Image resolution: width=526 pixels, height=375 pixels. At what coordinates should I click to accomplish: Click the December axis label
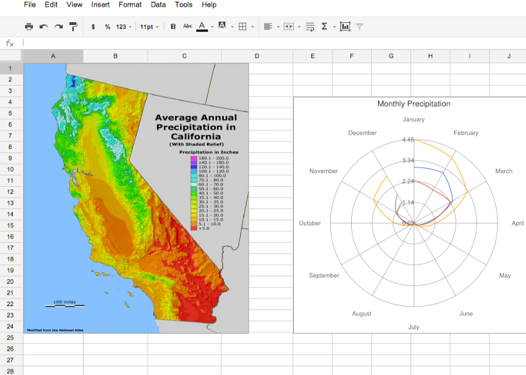click(x=362, y=133)
